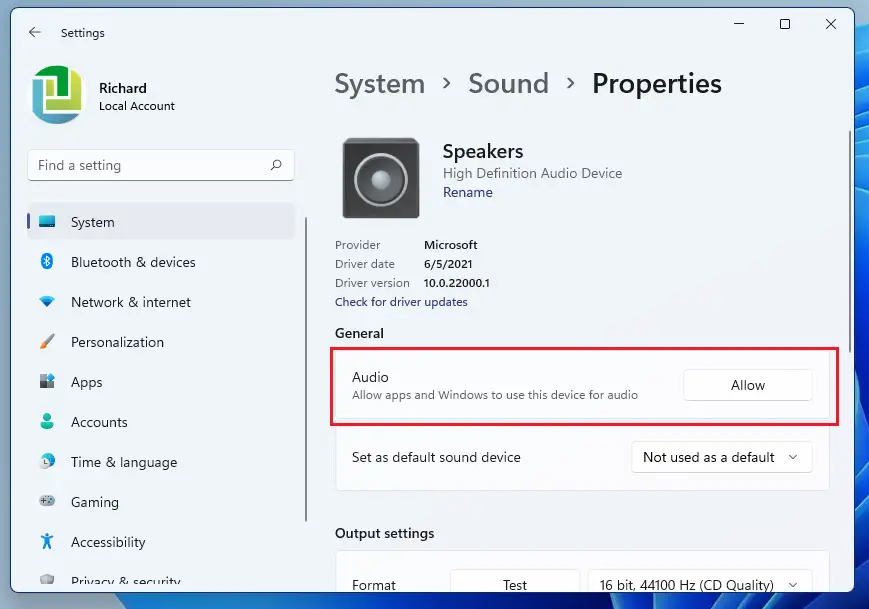Select Apps in the sidebar
This screenshot has height=609, width=869.
pos(161,382)
